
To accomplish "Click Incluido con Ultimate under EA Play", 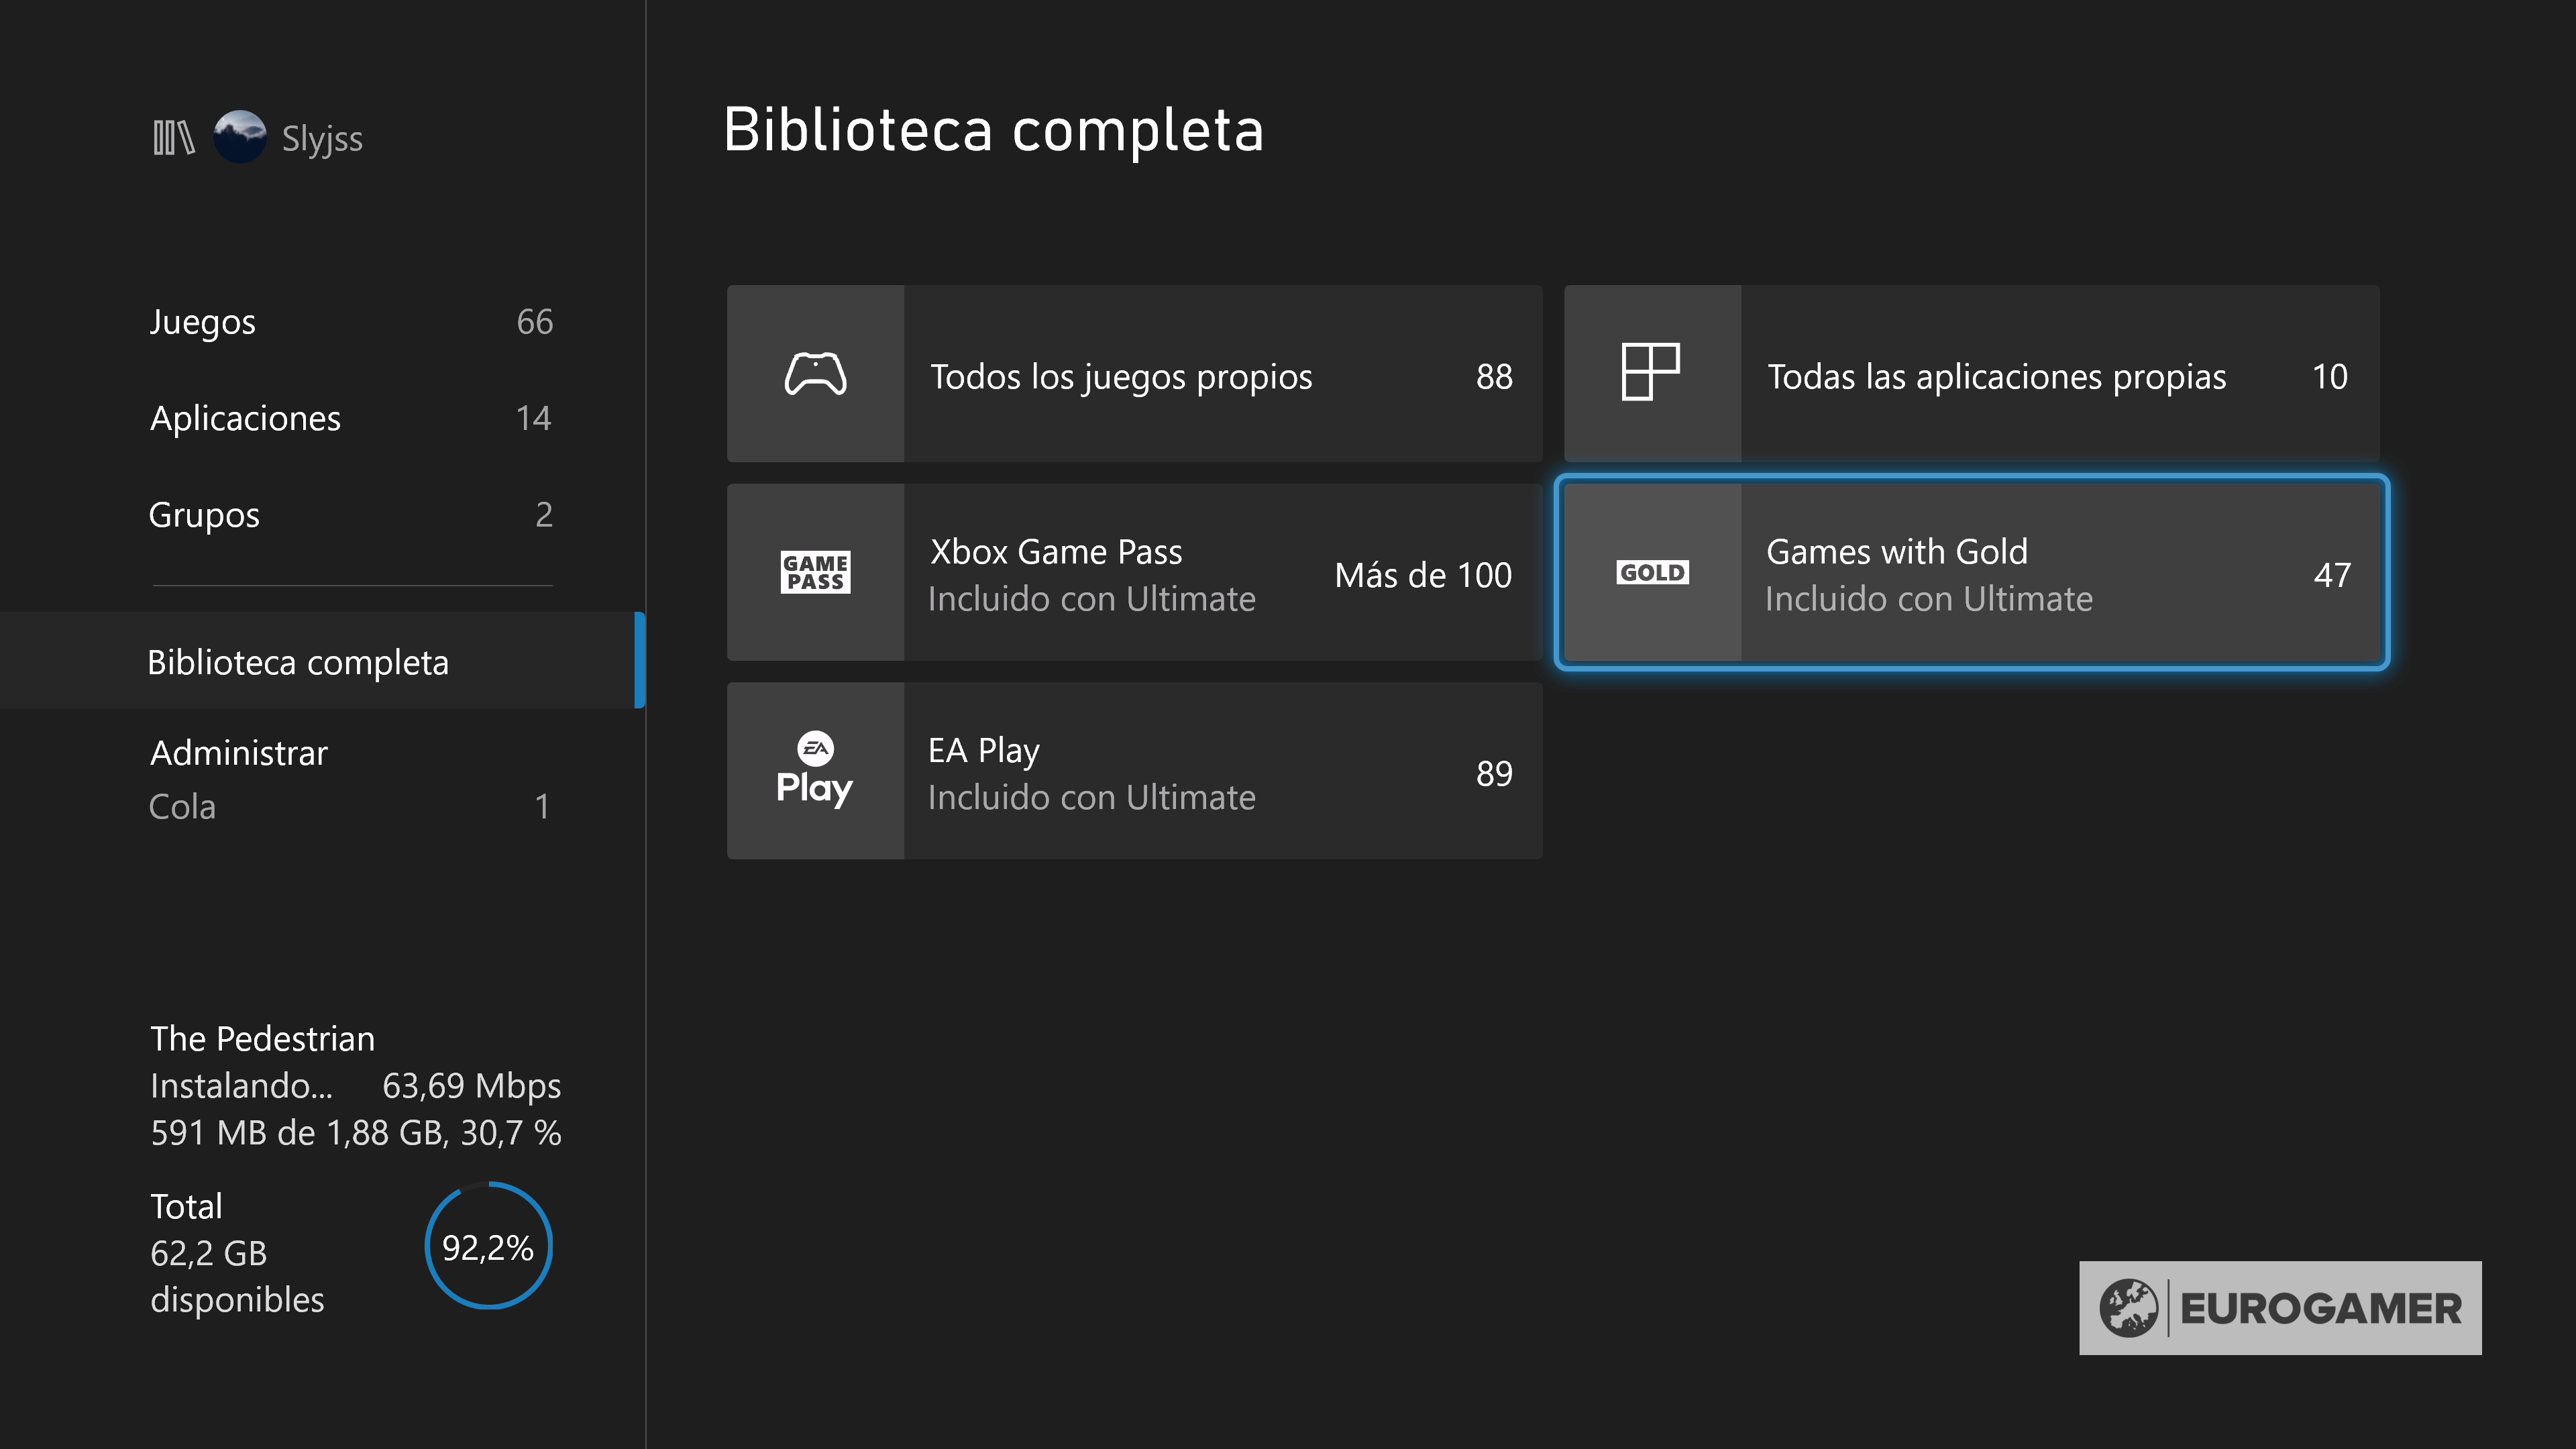I will tap(1091, 797).
